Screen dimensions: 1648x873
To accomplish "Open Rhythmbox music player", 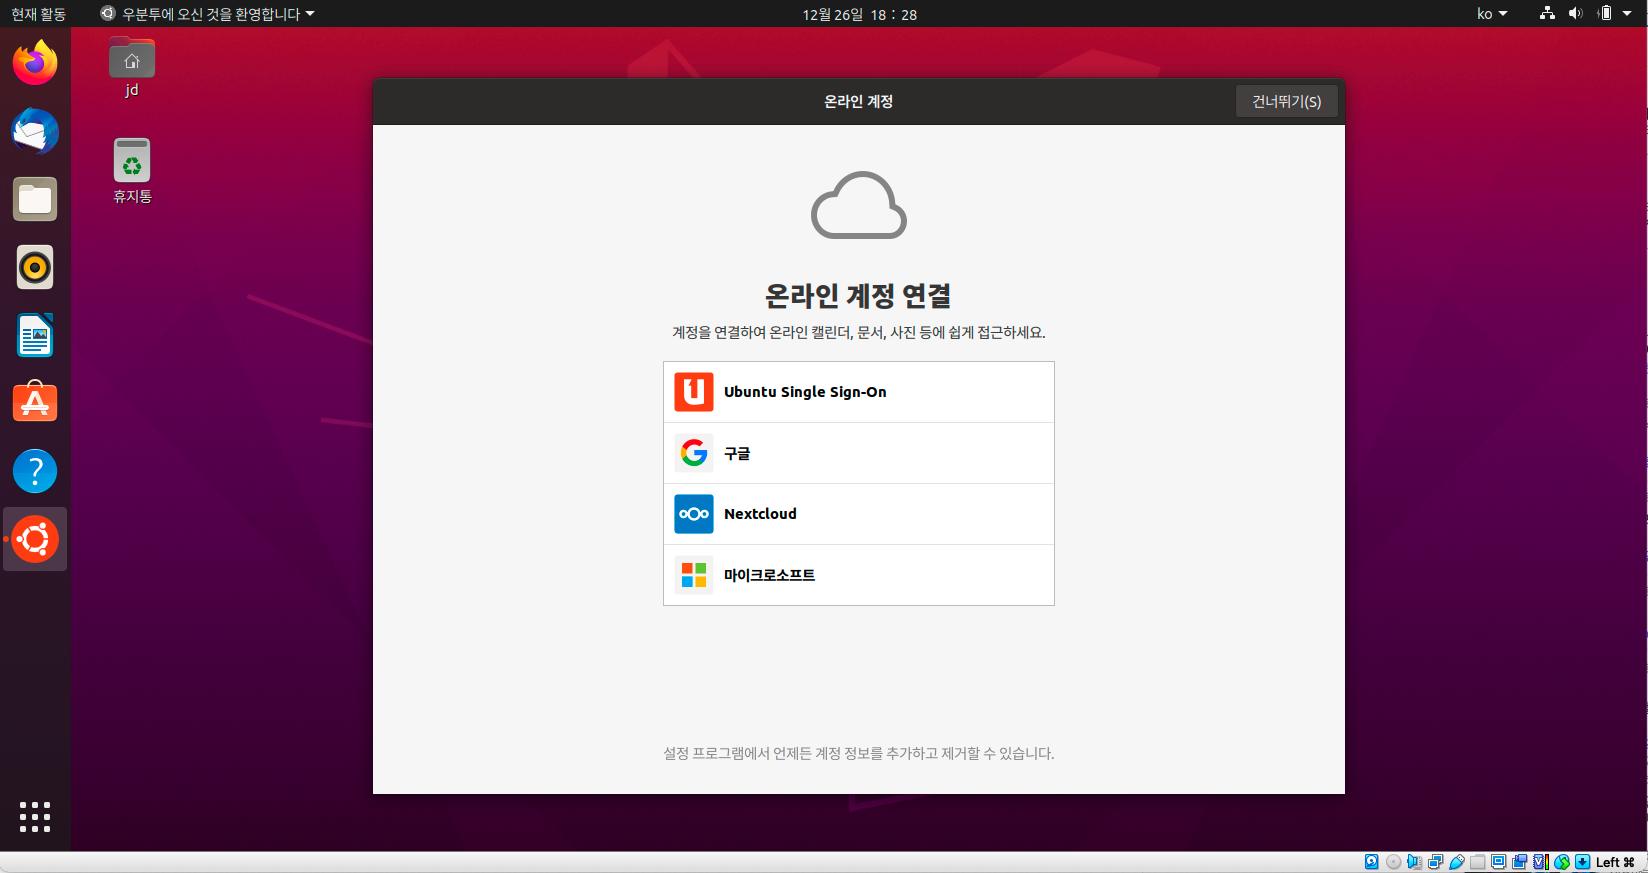I will pos(35,267).
